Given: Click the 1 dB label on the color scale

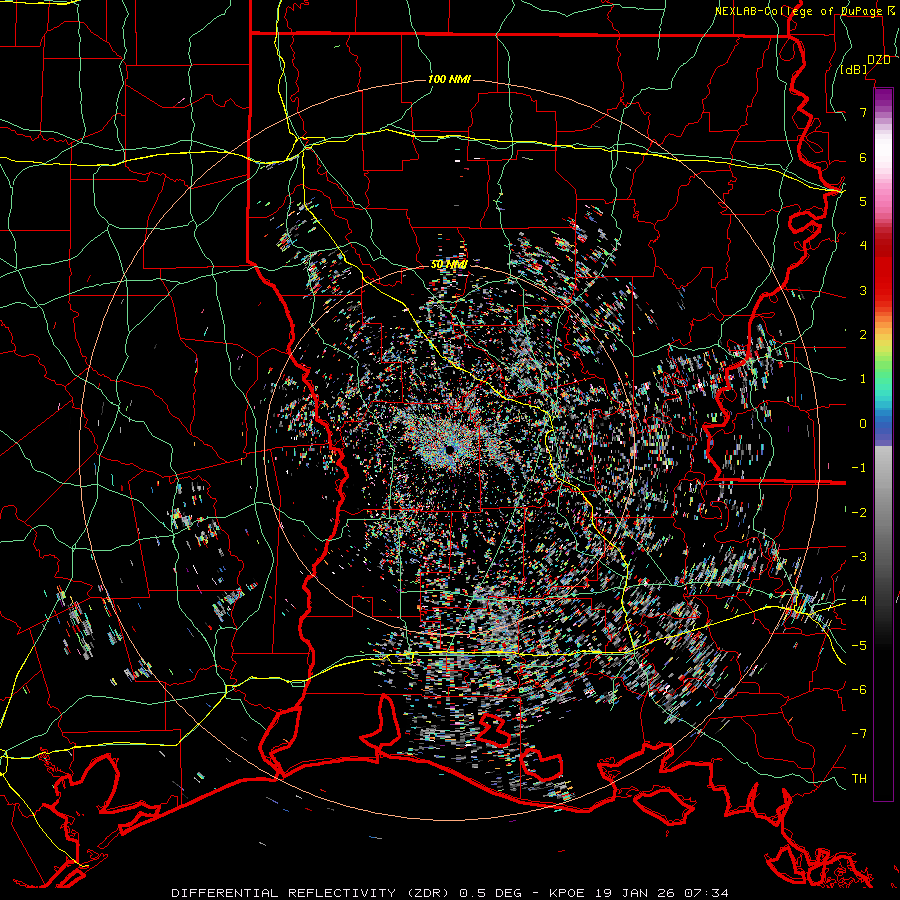Looking at the screenshot, I should coord(863,379).
